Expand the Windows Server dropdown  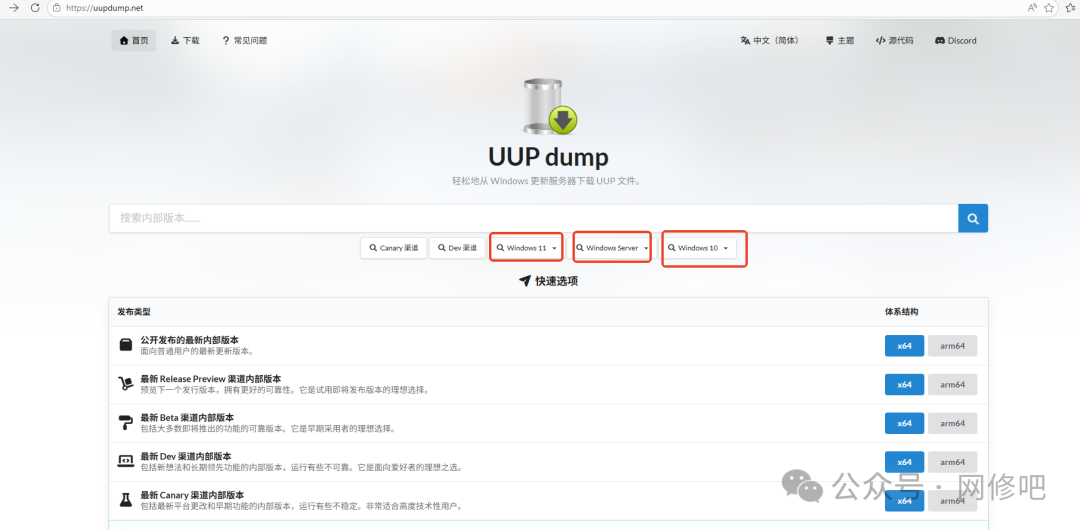click(x=612, y=248)
